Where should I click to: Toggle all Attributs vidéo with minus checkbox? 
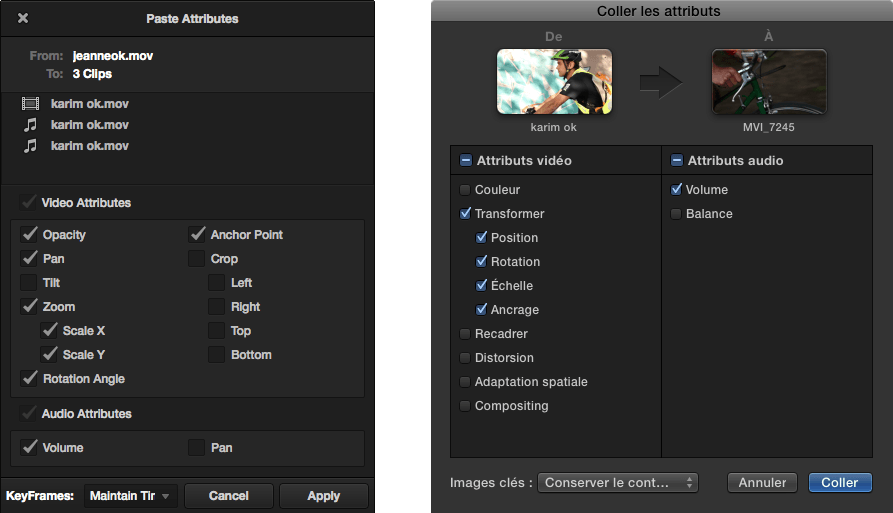tap(465, 161)
